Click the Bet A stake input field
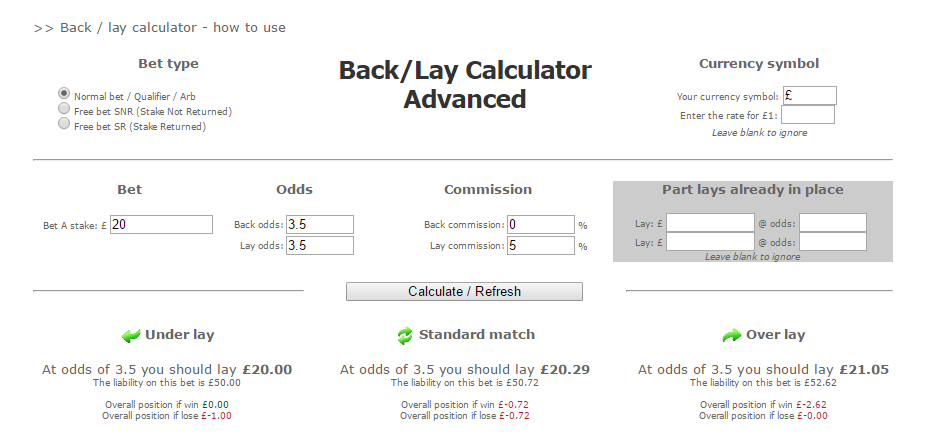Viewport: 929px width, 447px height. pyautogui.click(x=161, y=225)
